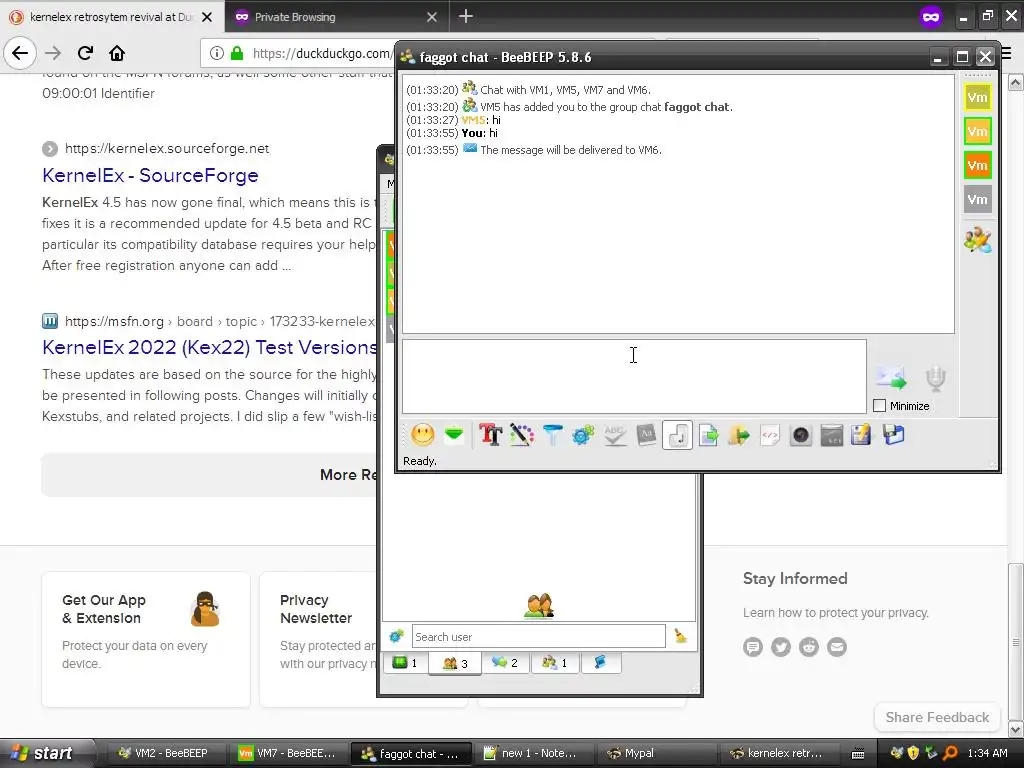Click the two users icon above search field
Image resolution: width=1024 pixels, height=768 pixels.
click(x=539, y=605)
